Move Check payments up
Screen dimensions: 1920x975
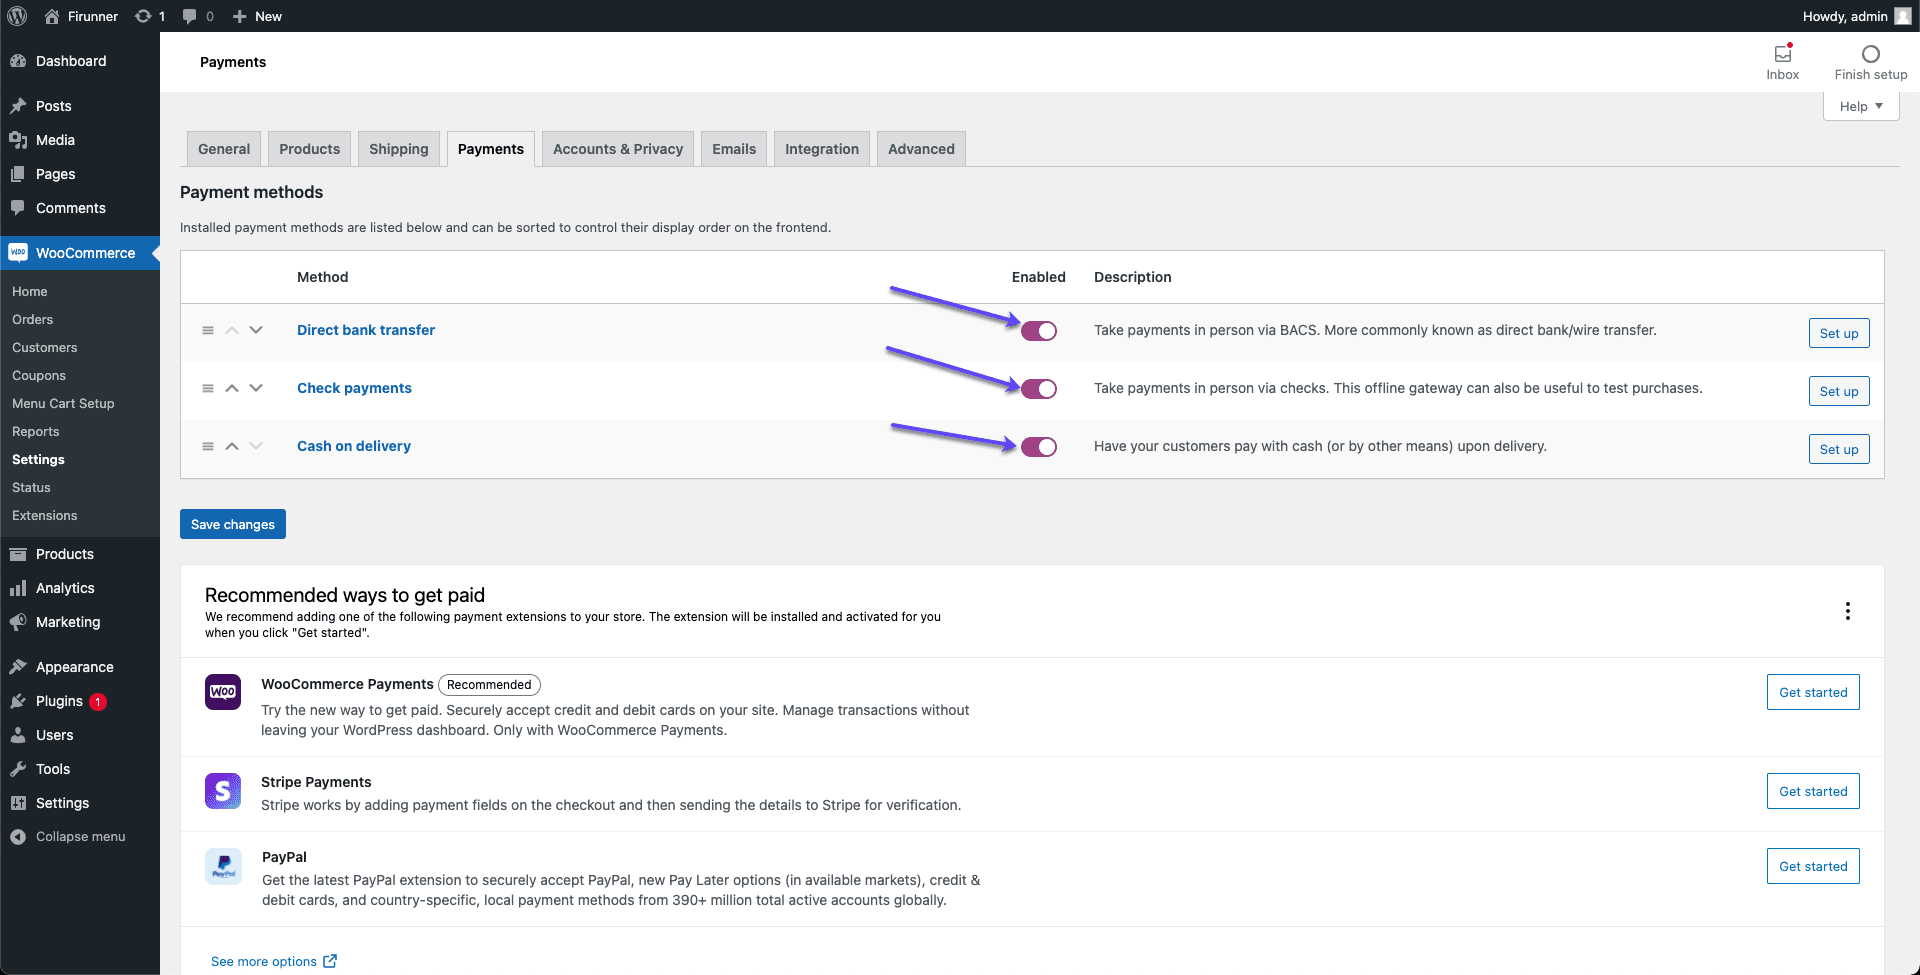pyautogui.click(x=232, y=388)
